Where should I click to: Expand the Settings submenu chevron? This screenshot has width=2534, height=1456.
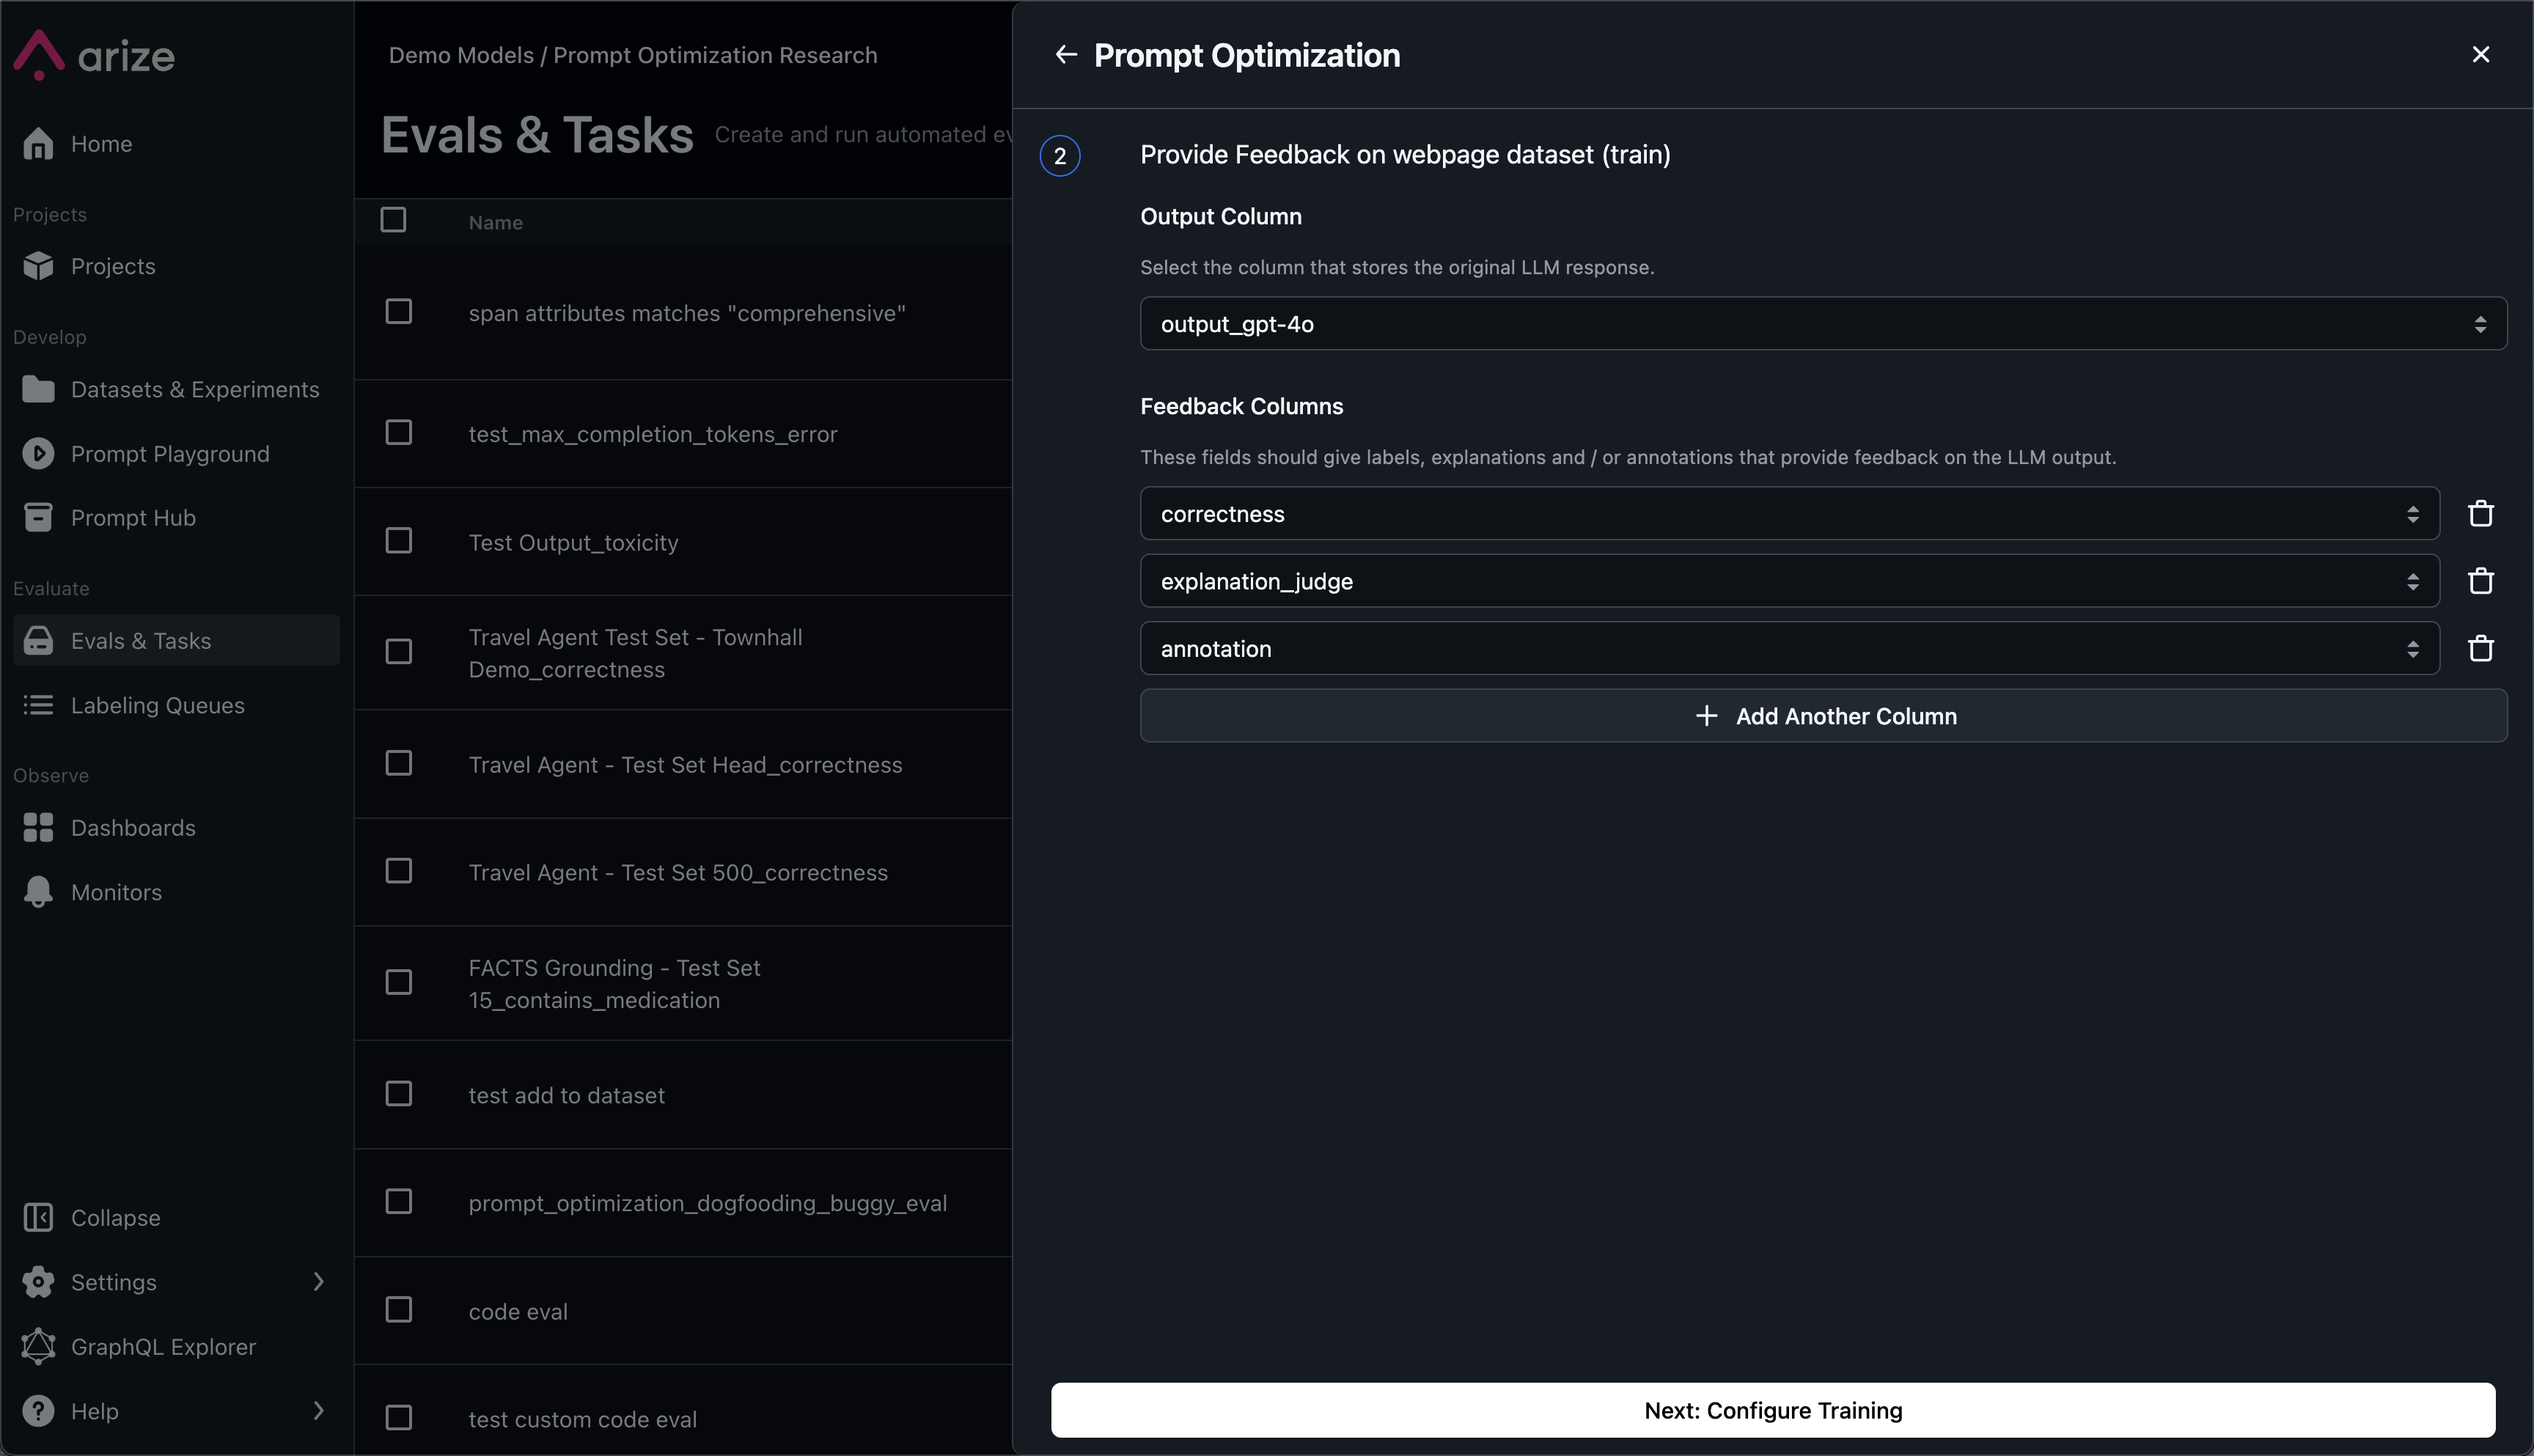point(319,1282)
